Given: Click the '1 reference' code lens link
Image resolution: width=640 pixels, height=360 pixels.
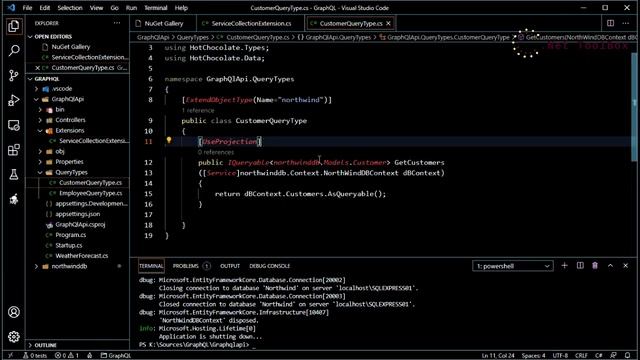Looking at the screenshot, I should click(x=198, y=111).
